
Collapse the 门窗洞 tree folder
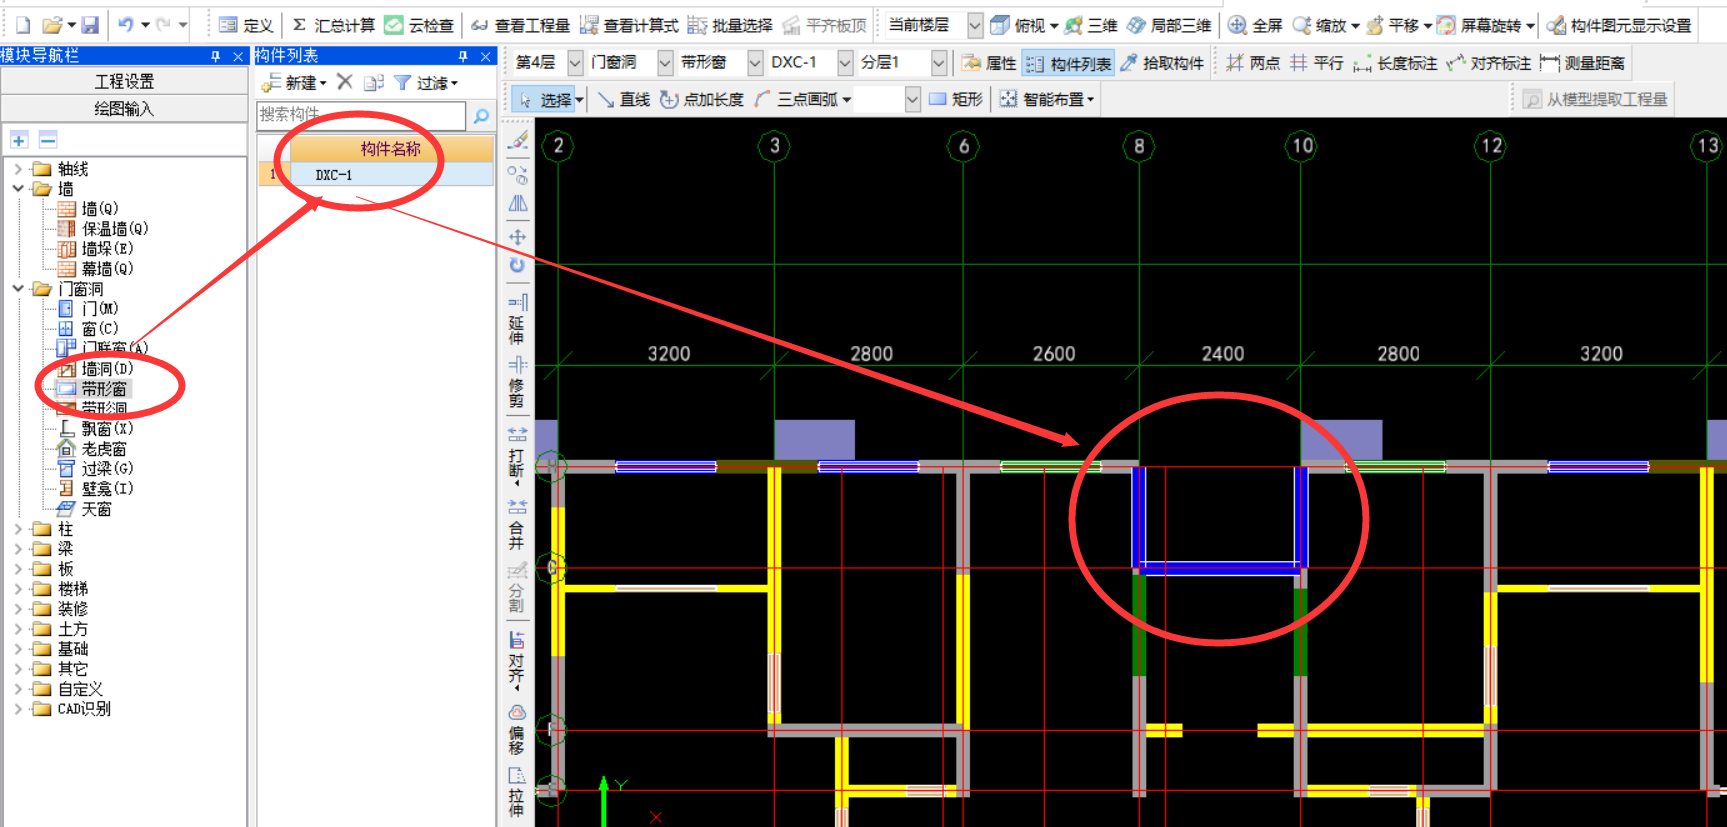pyautogui.click(x=18, y=288)
